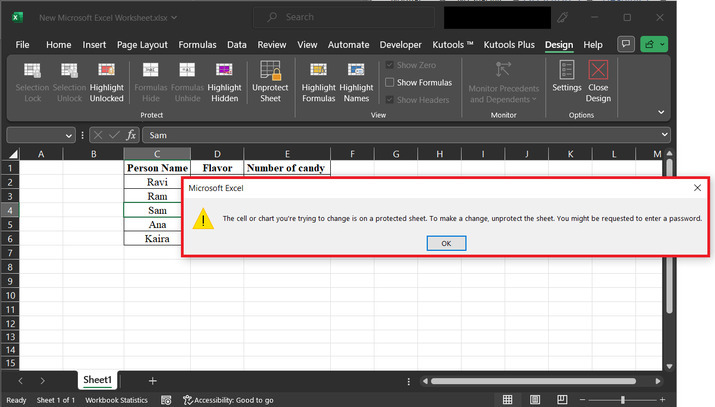Image resolution: width=715 pixels, height=407 pixels.
Task: Select the cell containing Ravi
Action: 157,182
